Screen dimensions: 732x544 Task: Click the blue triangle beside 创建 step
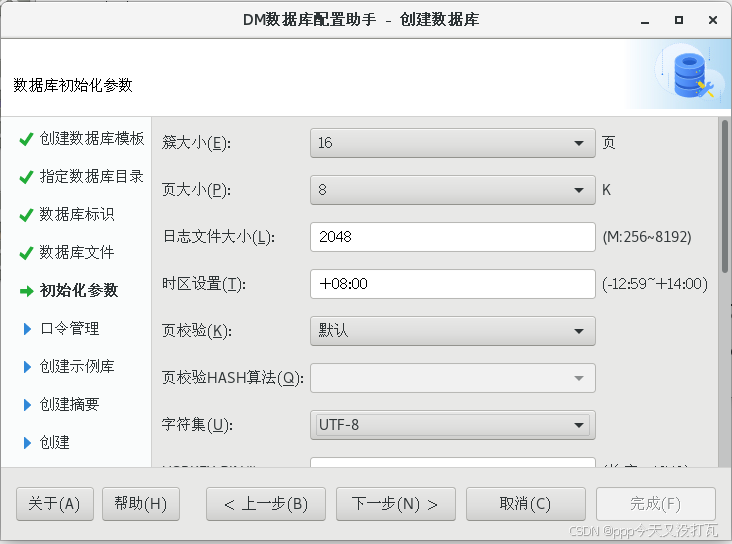27,443
